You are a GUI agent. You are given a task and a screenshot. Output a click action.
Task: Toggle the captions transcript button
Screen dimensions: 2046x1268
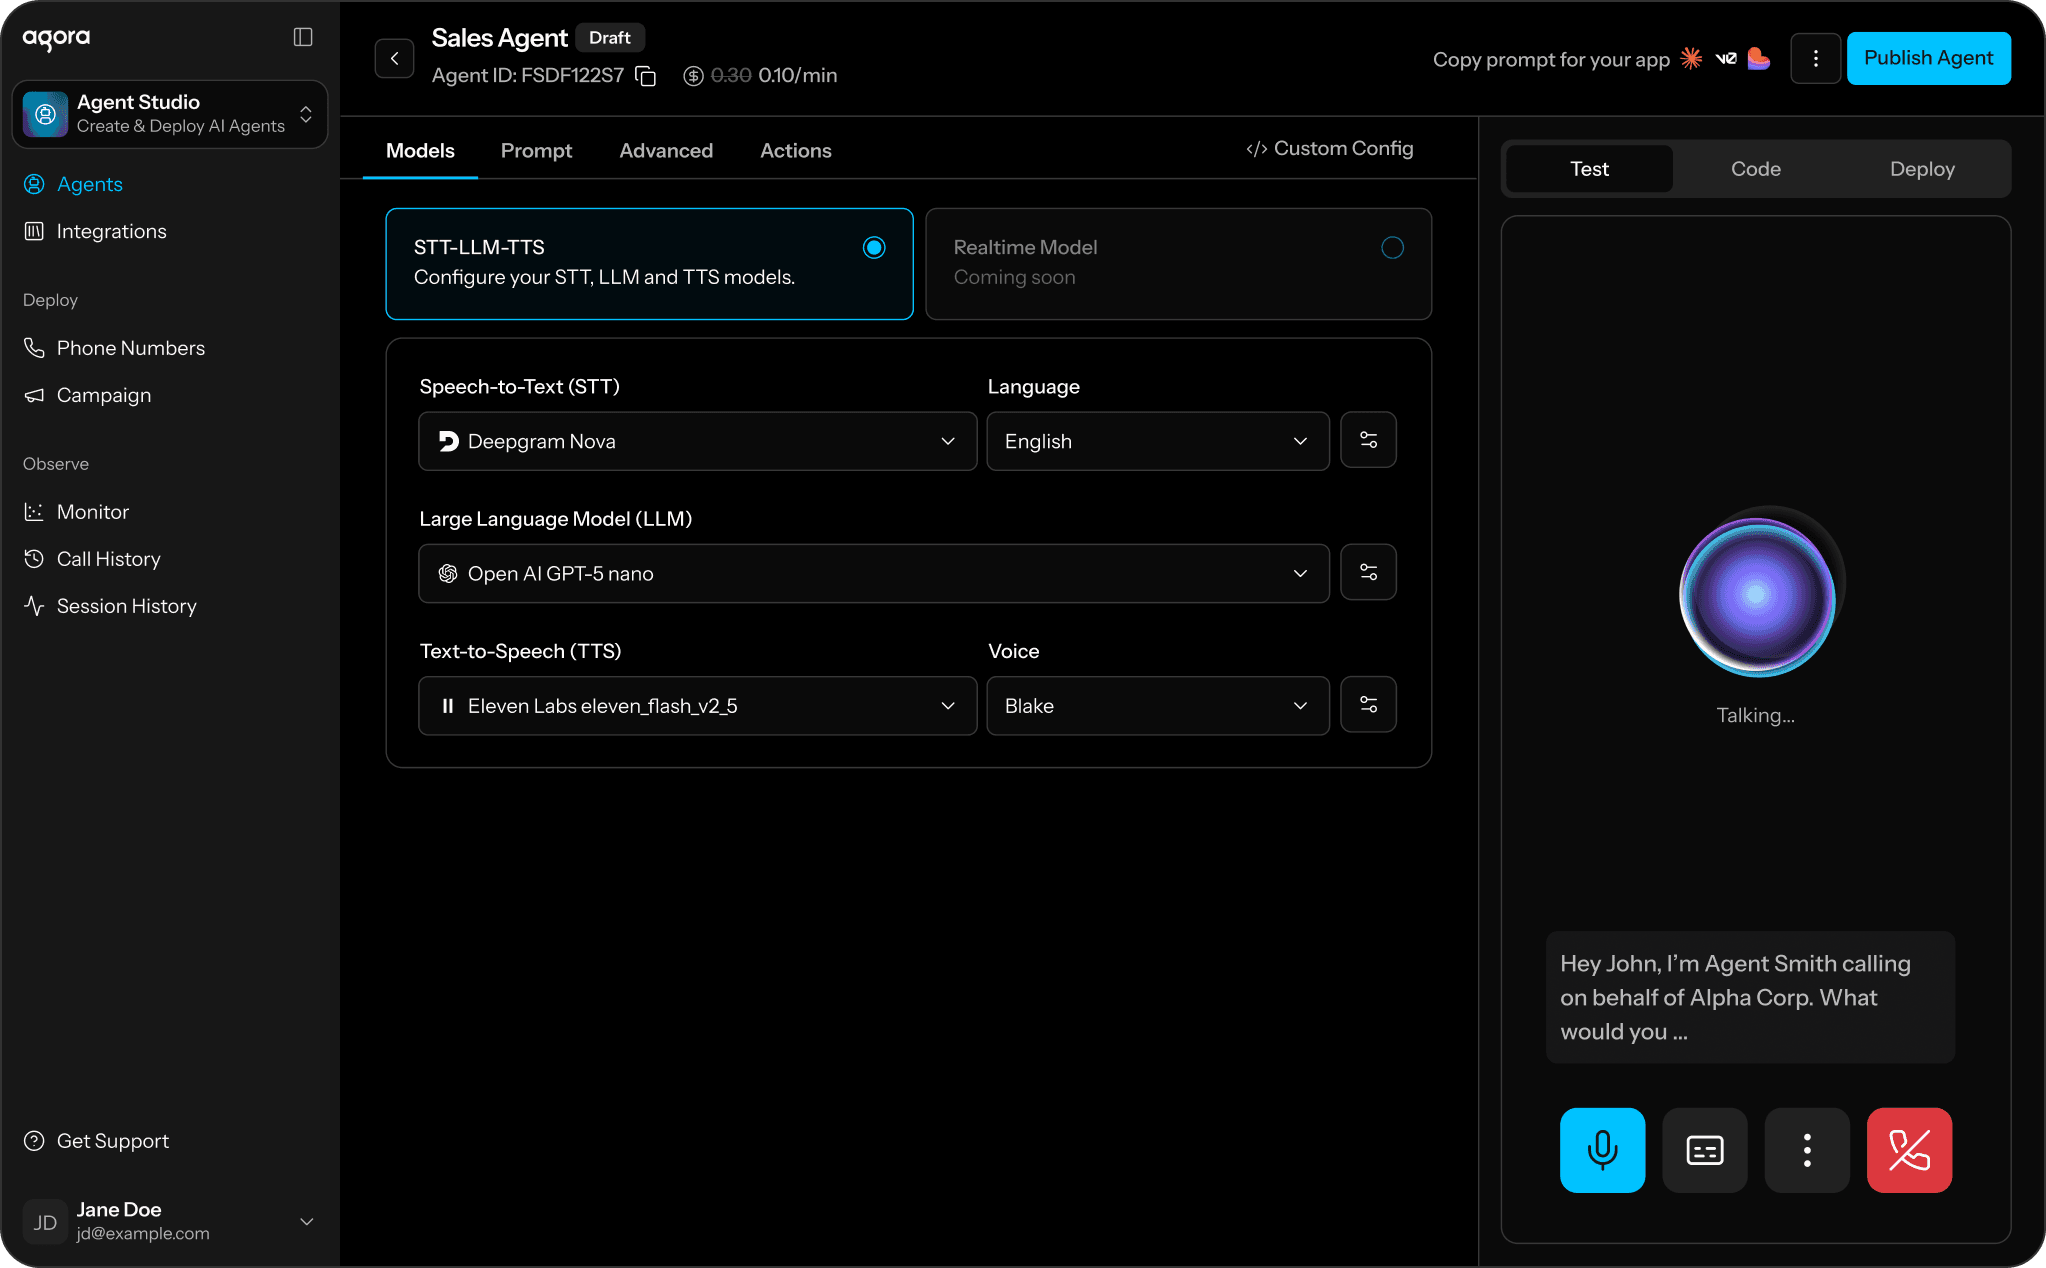(1704, 1150)
